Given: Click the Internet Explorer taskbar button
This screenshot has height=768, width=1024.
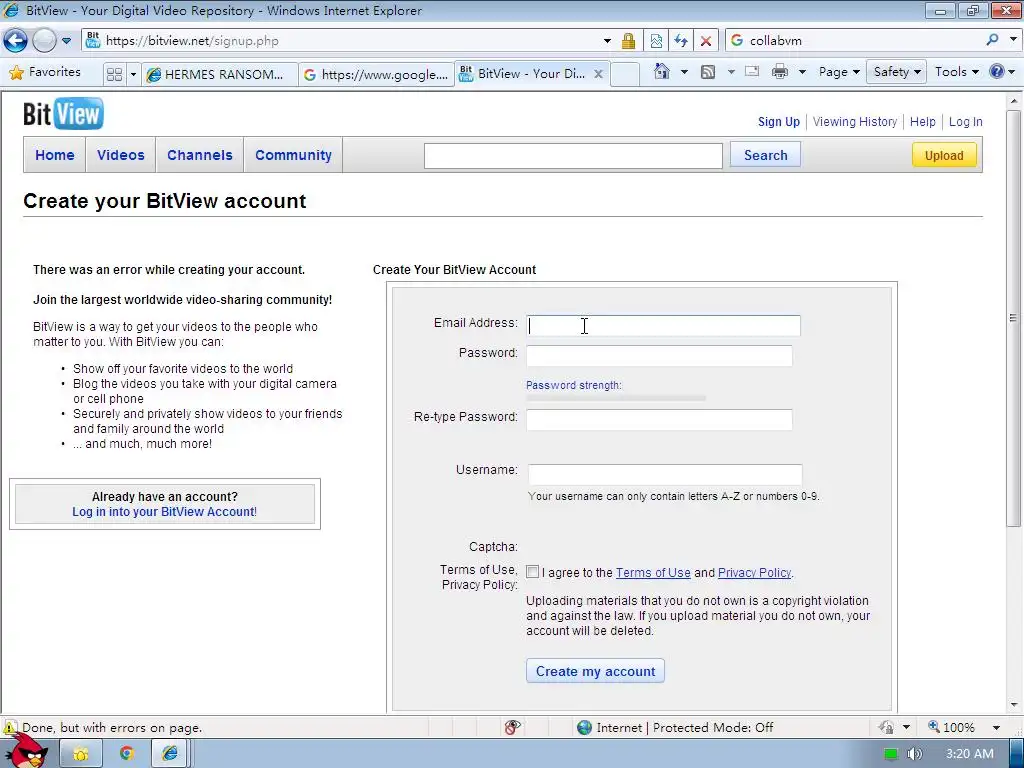Looking at the screenshot, I should (x=171, y=754).
